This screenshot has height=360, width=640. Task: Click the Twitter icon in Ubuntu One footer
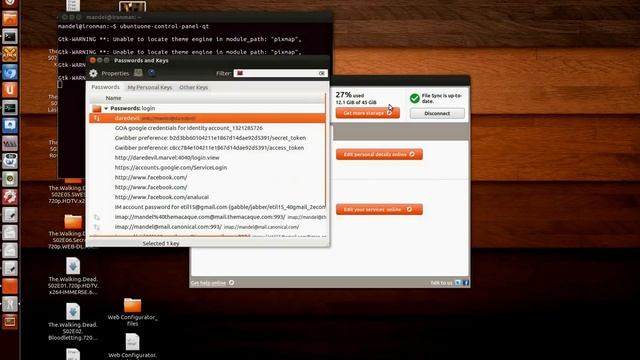click(x=458, y=282)
